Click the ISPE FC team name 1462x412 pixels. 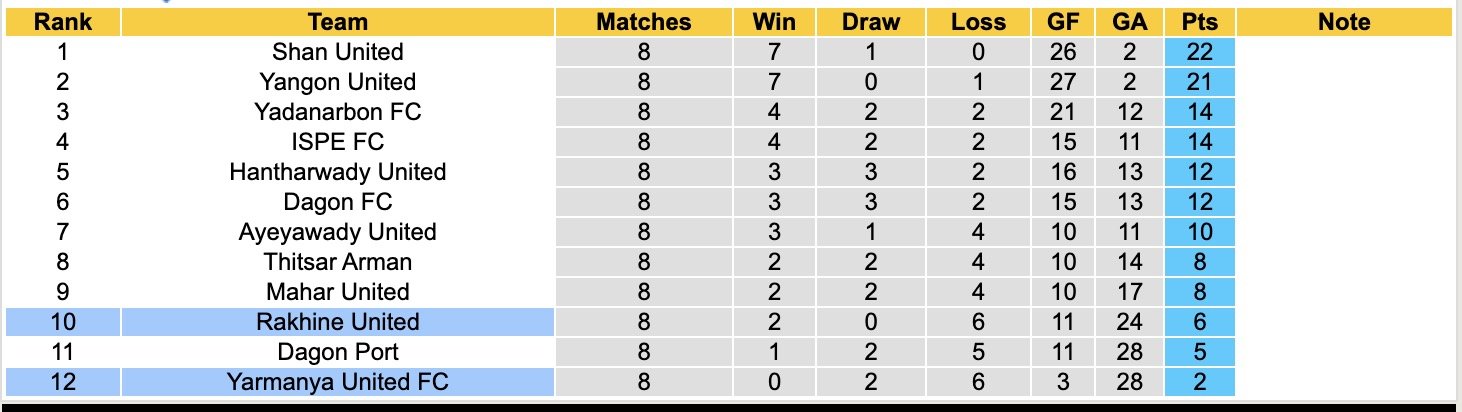point(337,142)
